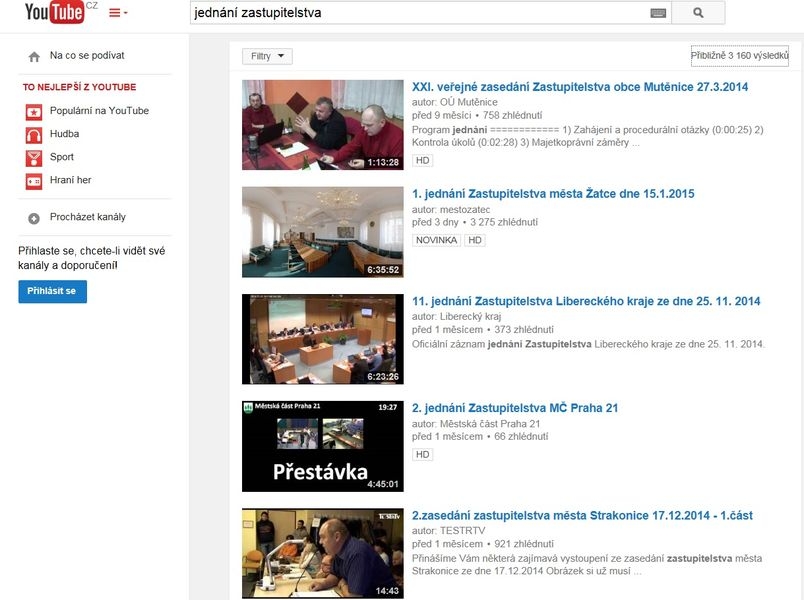Open the Liberecký kraj meeting thumbnail
This screenshot has height=600, width=804.
(x=323, y=339)
